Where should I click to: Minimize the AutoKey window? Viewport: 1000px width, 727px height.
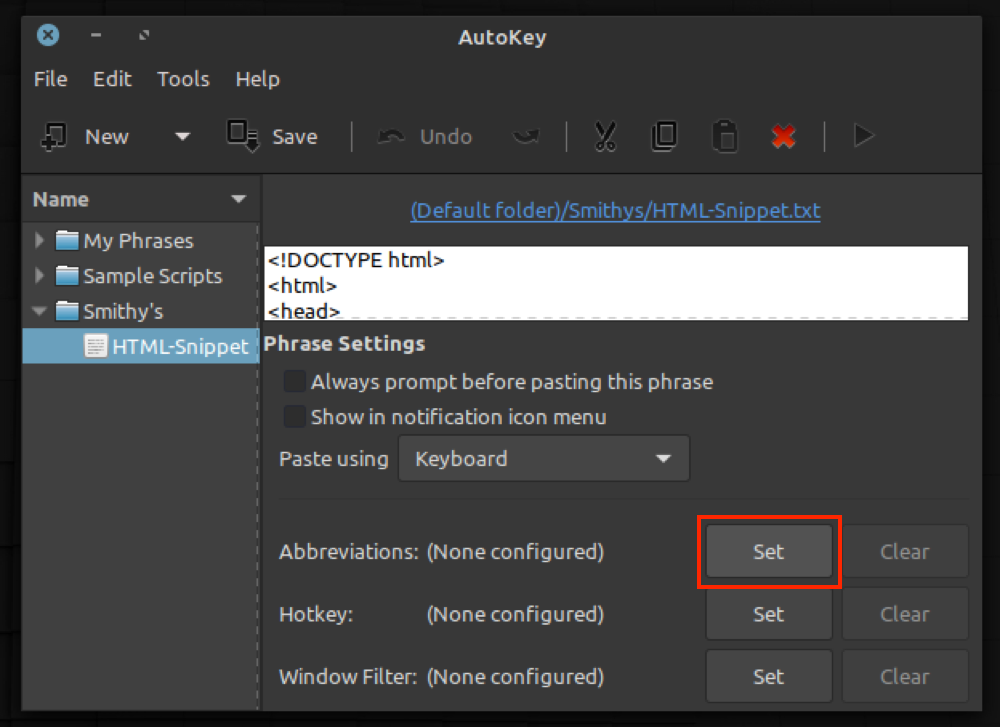pos(96,35)
